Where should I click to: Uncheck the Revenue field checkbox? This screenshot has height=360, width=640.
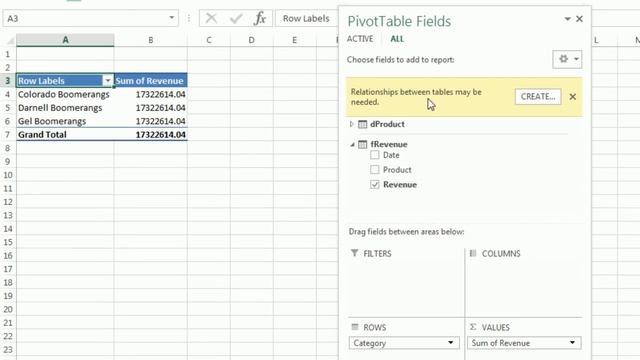(x=374, y=184)
